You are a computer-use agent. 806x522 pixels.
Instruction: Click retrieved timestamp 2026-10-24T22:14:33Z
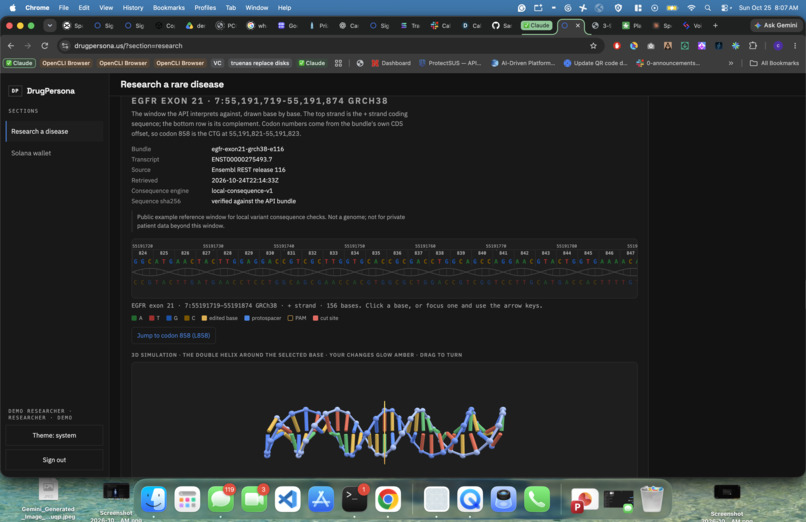click(245, 180)
